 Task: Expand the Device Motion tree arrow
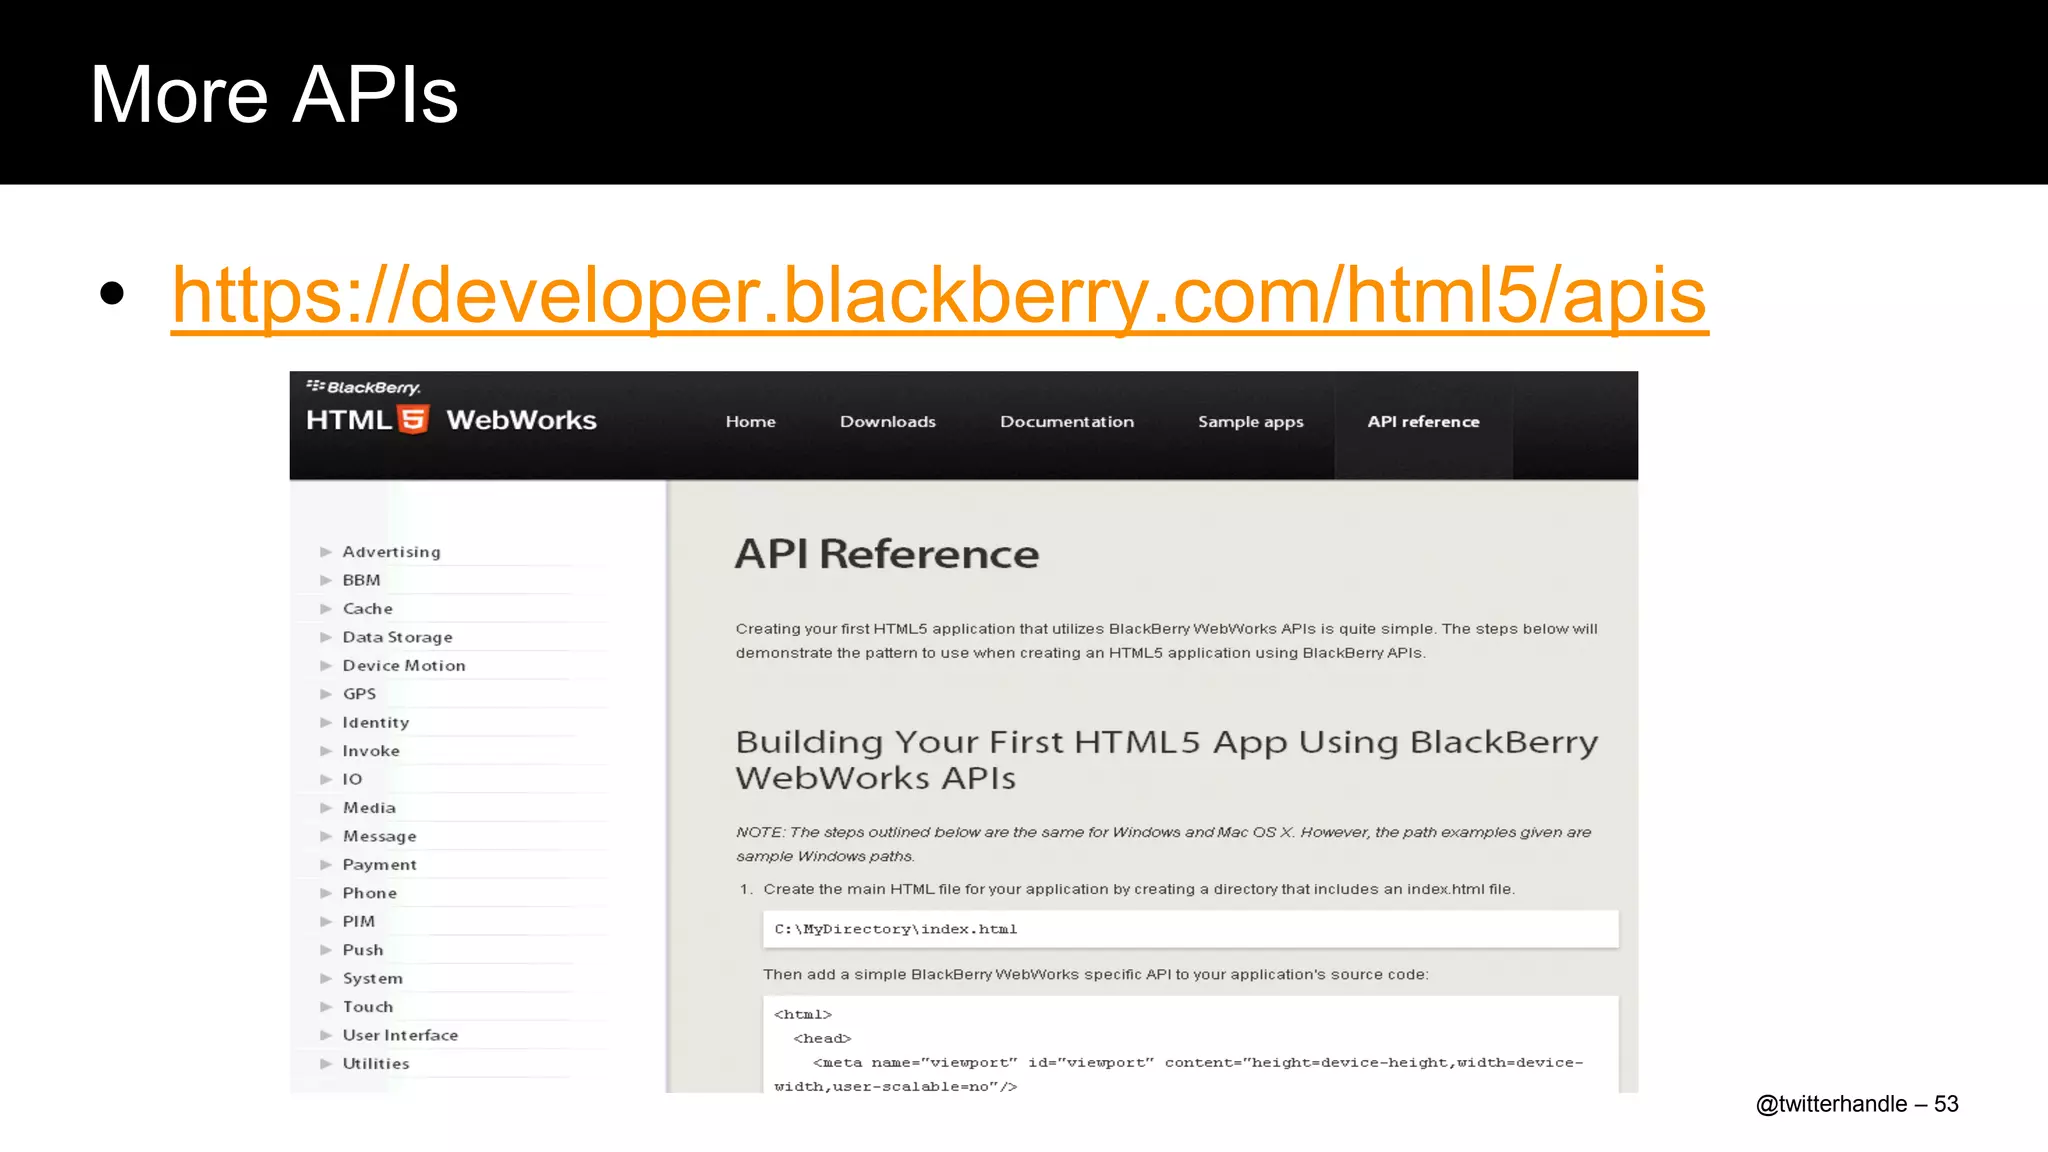[326, 666]
